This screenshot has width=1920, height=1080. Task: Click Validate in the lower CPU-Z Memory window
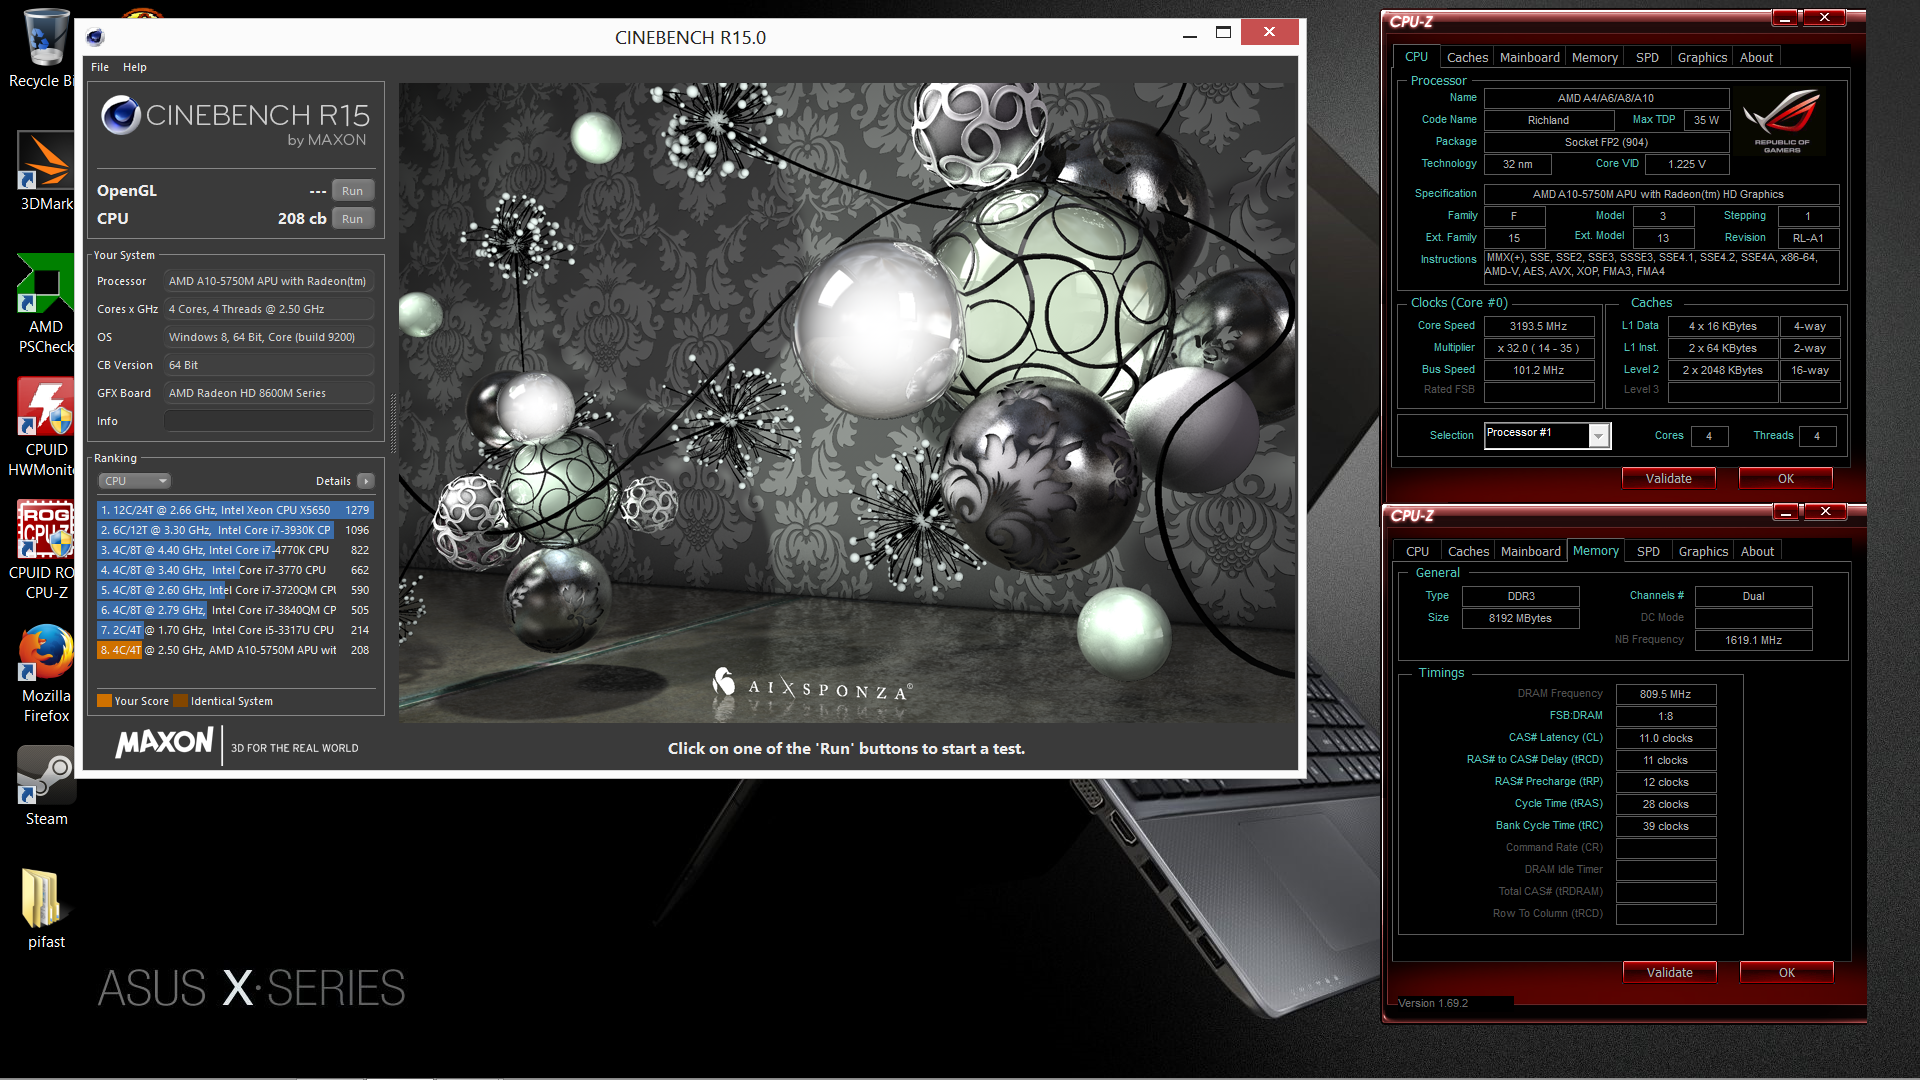tap(1670, 973)
